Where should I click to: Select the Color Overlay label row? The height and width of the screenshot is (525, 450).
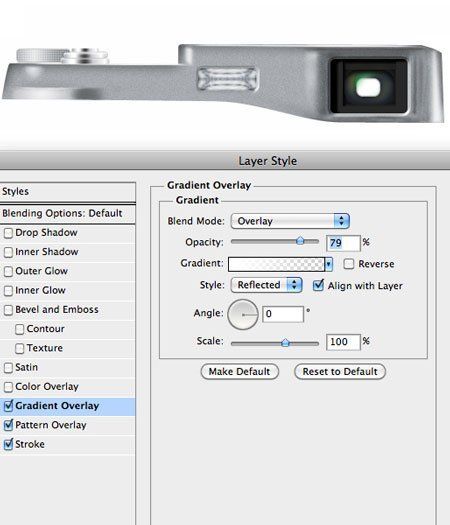pos(67,387)
